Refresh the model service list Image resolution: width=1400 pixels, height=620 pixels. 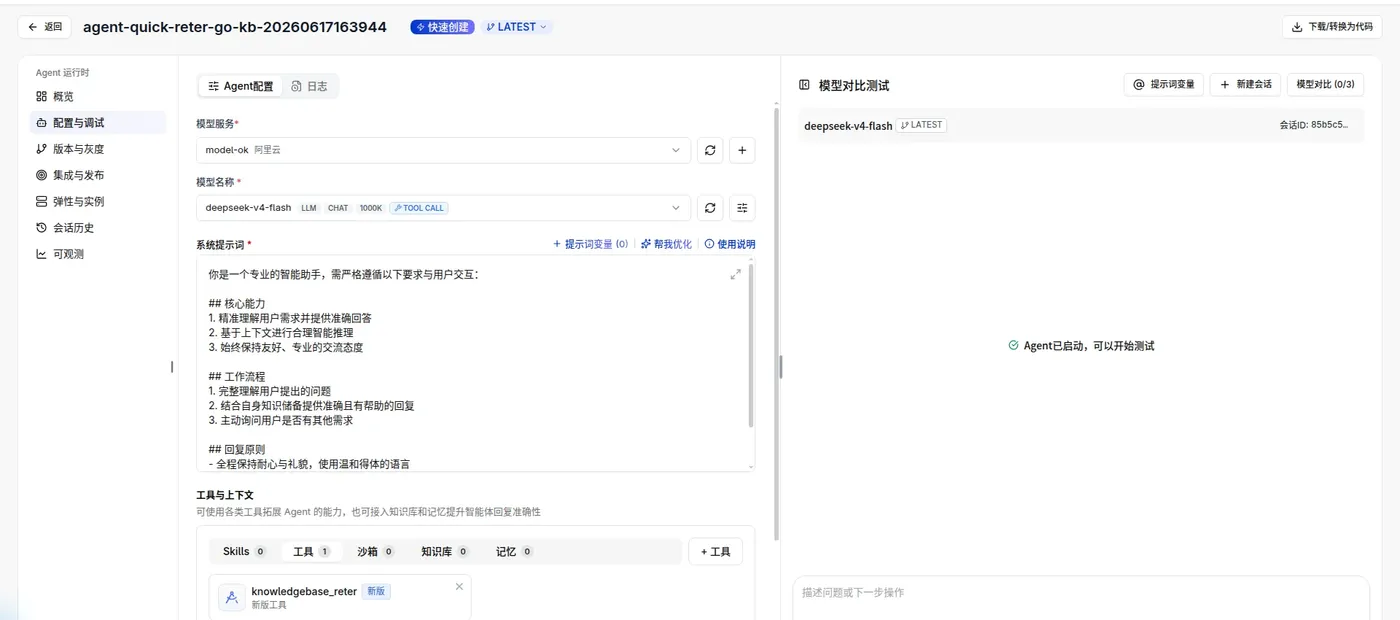710,150
